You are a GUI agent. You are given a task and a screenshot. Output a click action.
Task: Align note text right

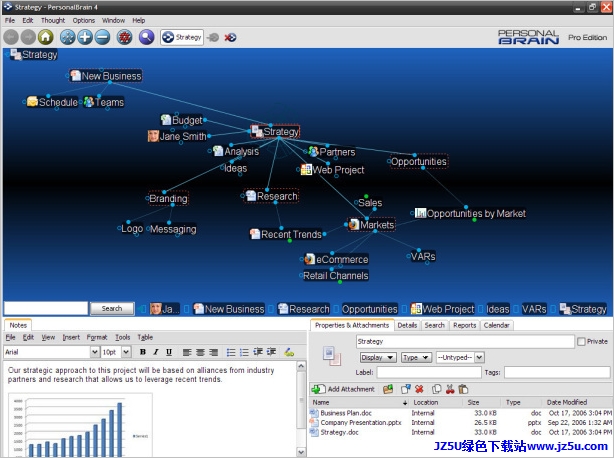[x=213, y=352]
